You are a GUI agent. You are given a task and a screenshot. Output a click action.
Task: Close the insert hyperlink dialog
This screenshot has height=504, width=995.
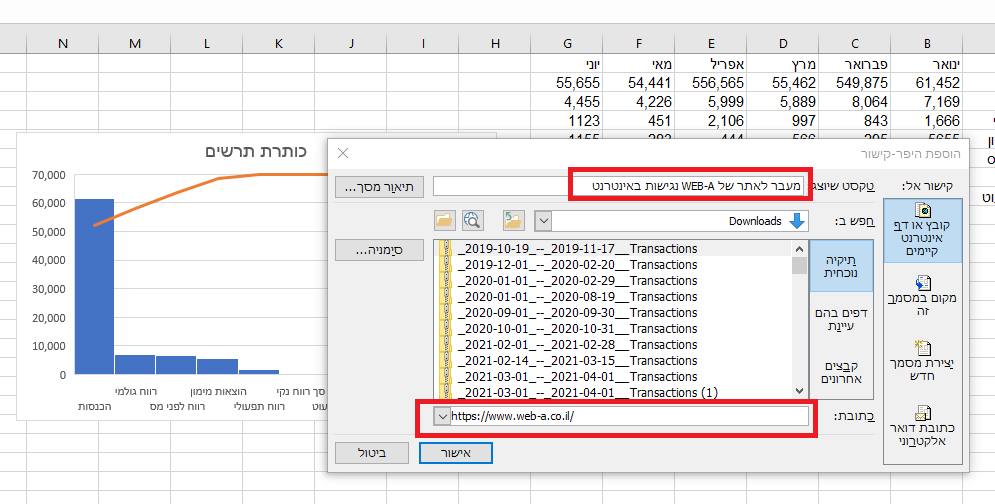point(343,153)
